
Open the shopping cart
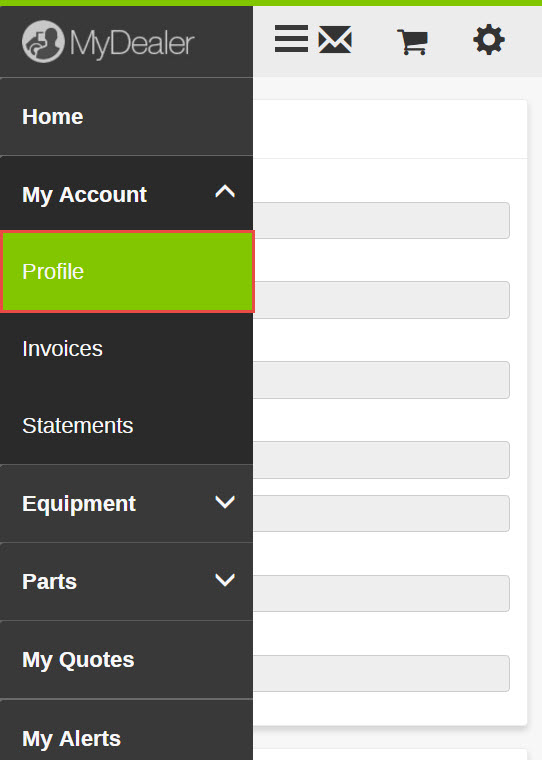click(x=413, y=42)
